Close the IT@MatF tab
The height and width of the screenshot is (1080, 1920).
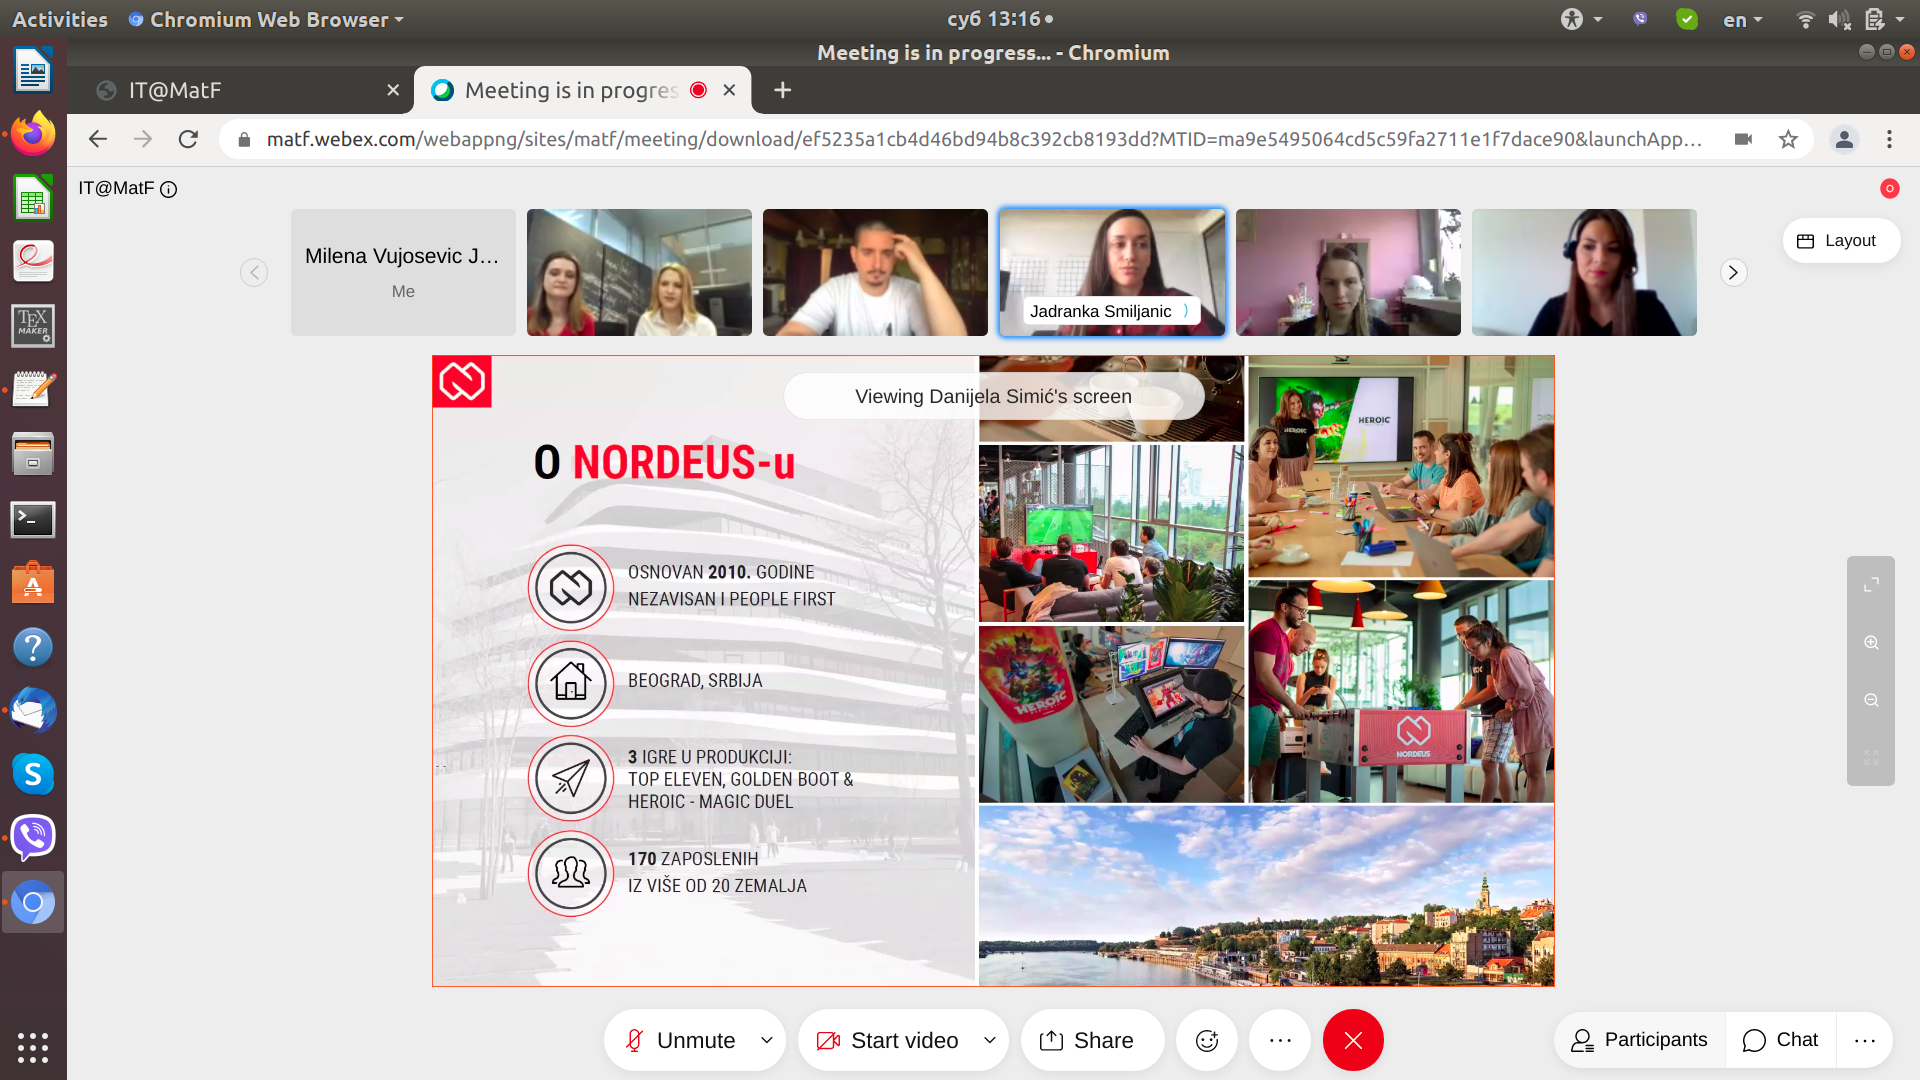tap(393, 90)
